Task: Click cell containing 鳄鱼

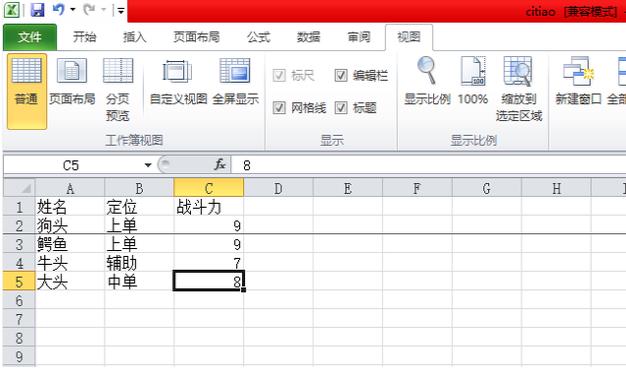Action: [x=70, y=244]
